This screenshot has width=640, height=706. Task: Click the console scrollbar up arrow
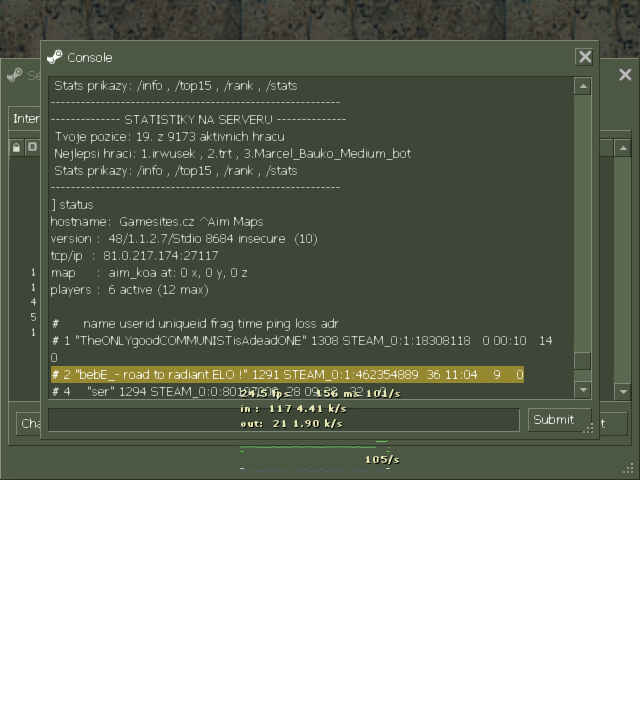582,87
